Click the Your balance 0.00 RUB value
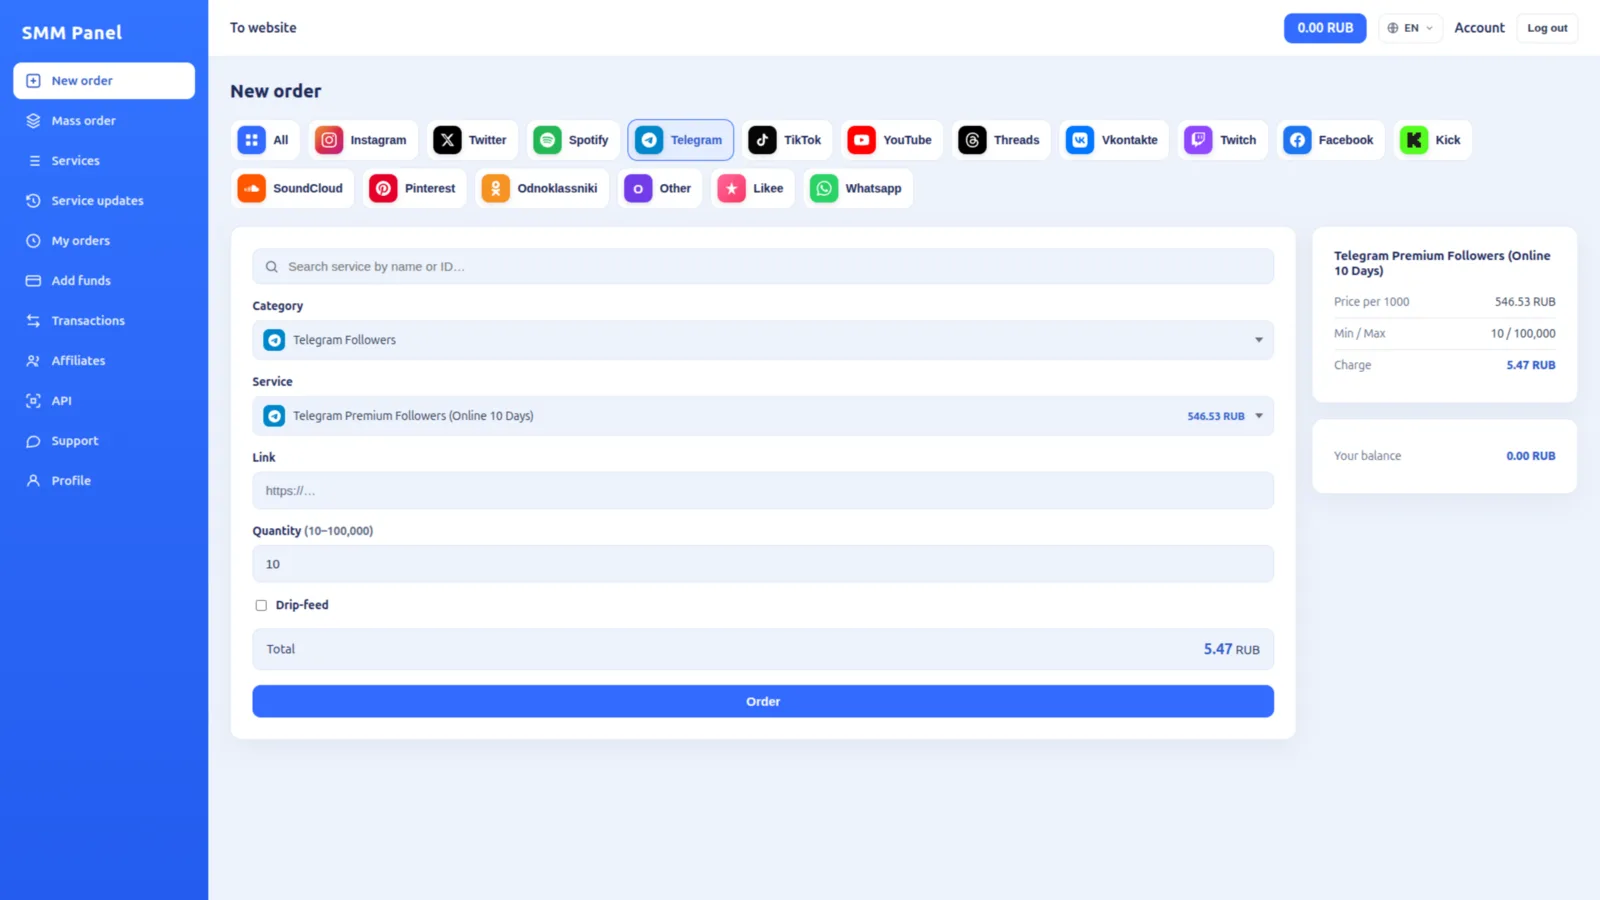1600x900 pixels. click(x=1531, y=456)
